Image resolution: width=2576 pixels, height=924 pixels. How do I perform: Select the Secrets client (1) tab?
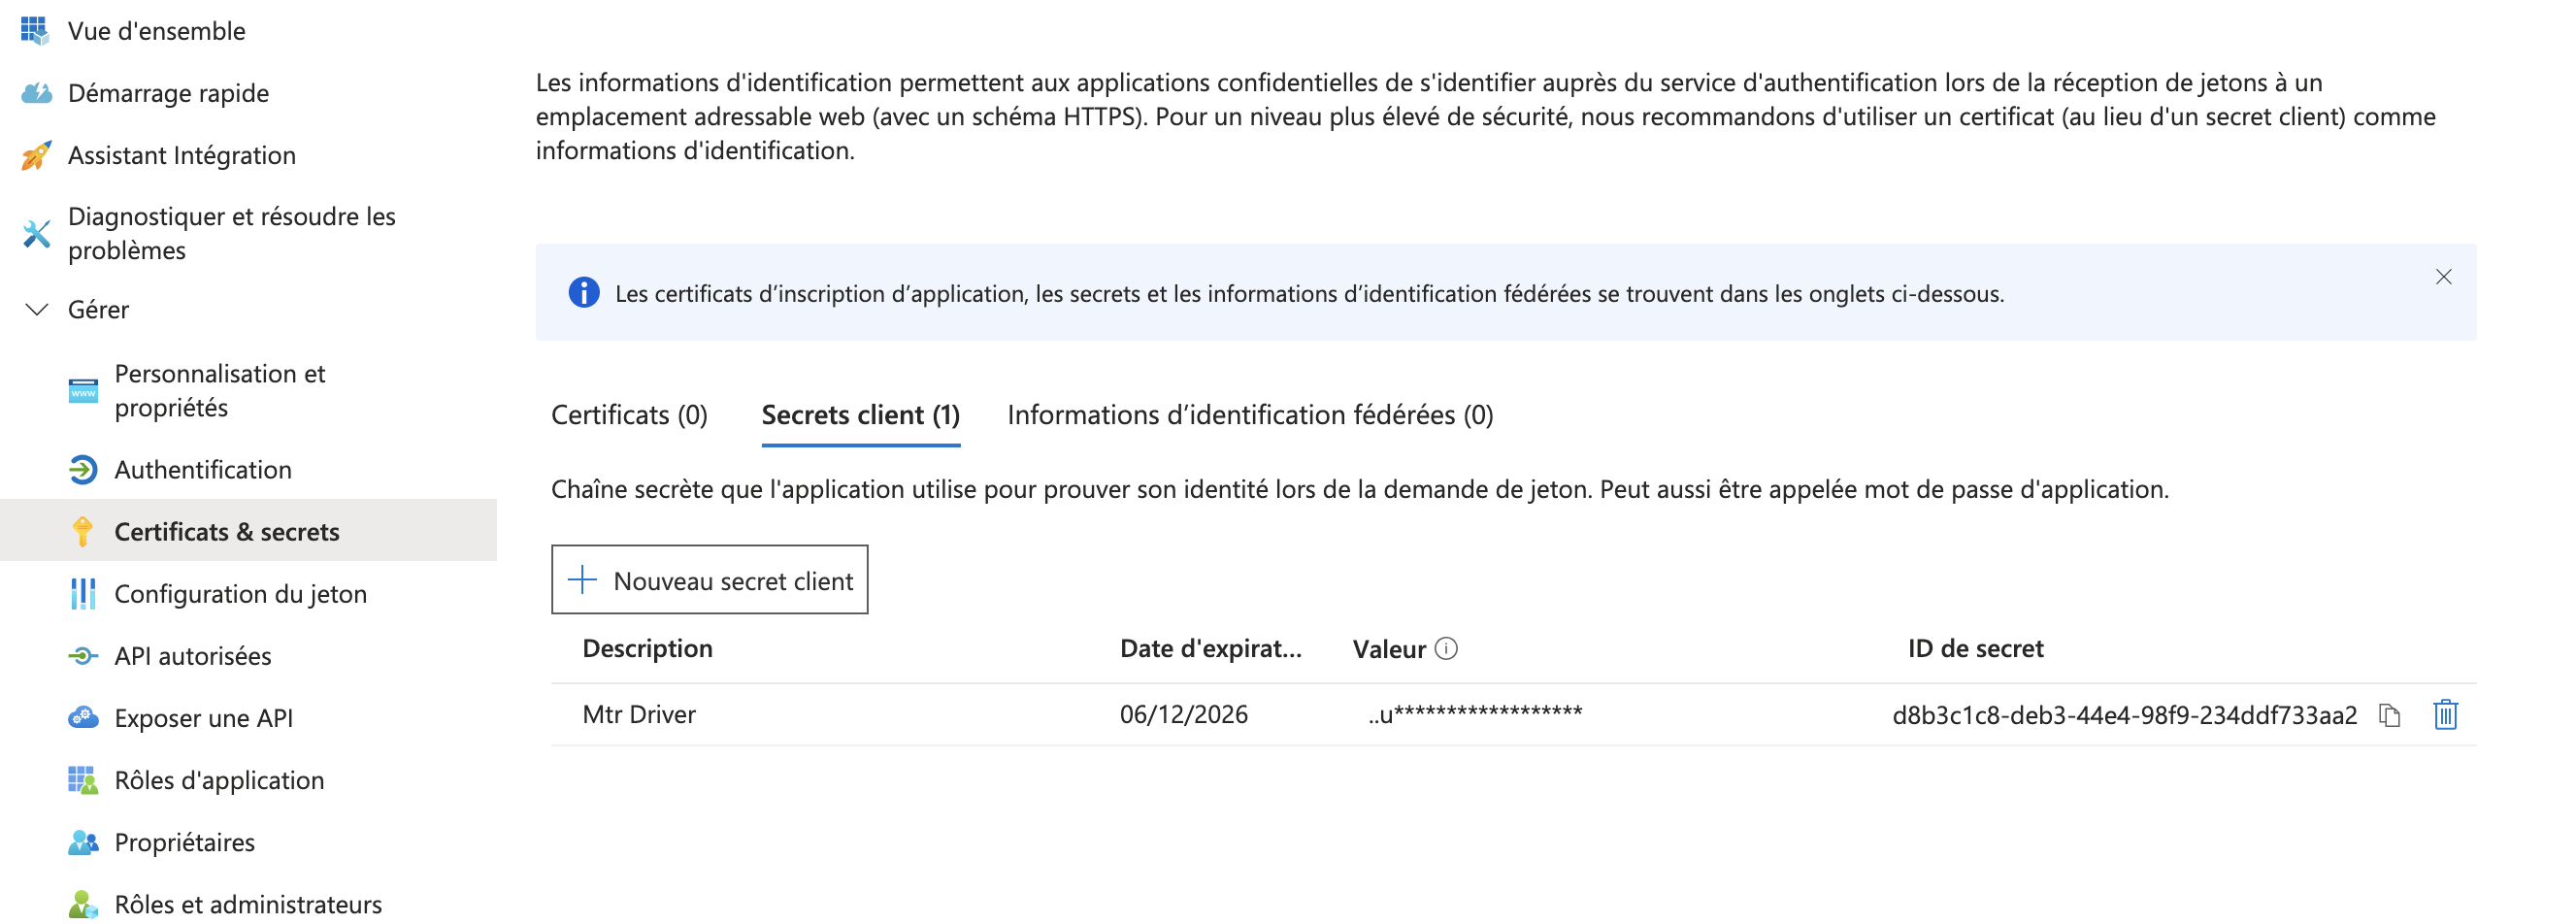tap(861, 415)
